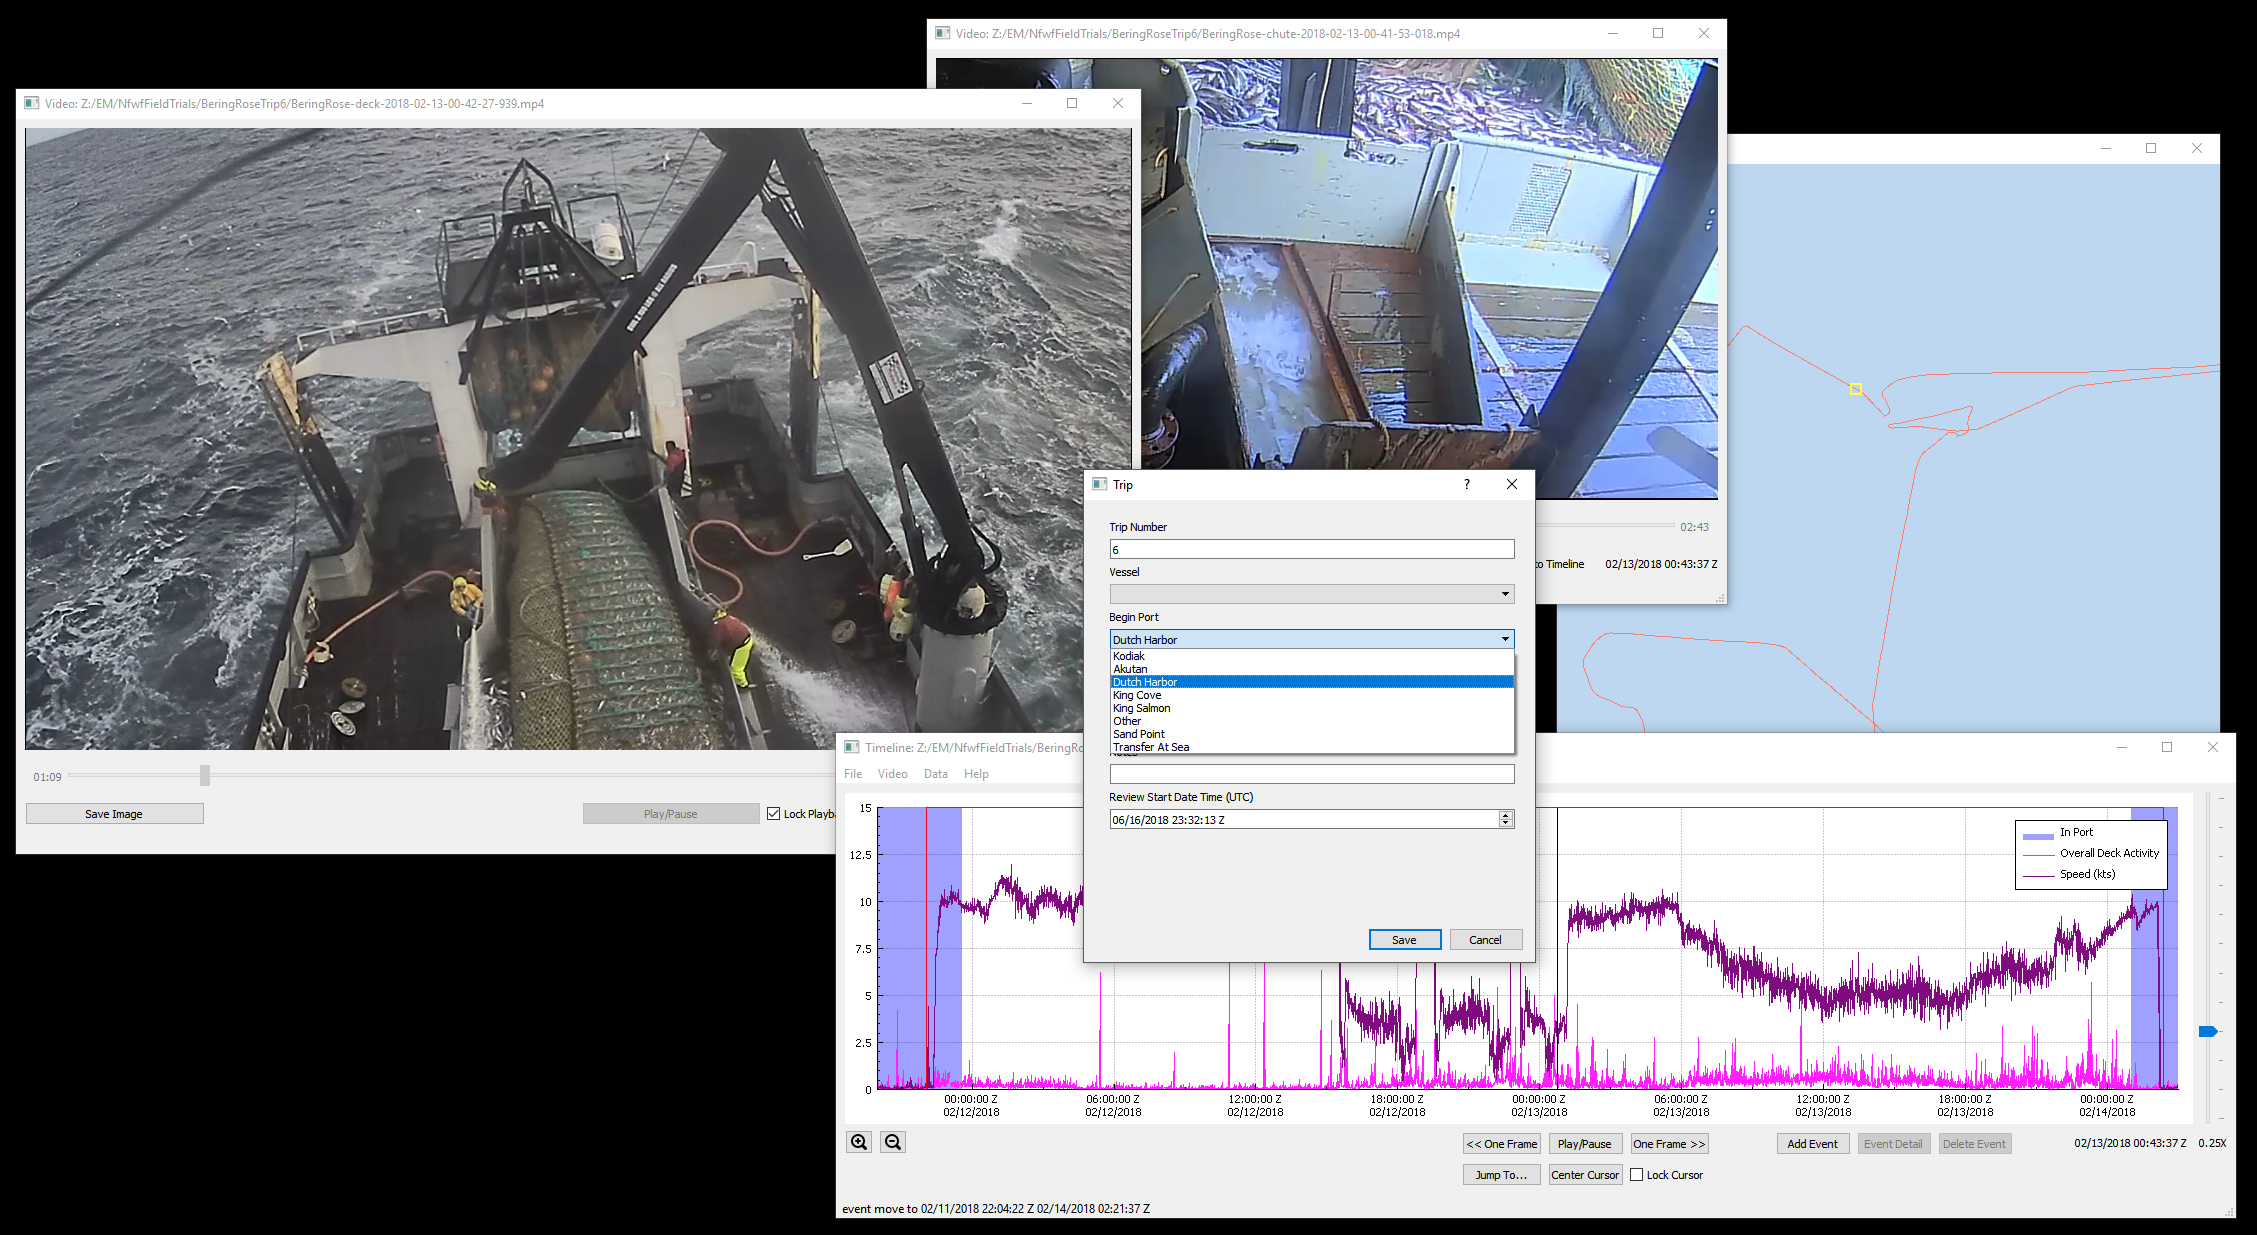Open the Data menu in Timeline

pyautogui.click(x=936, y=774)
